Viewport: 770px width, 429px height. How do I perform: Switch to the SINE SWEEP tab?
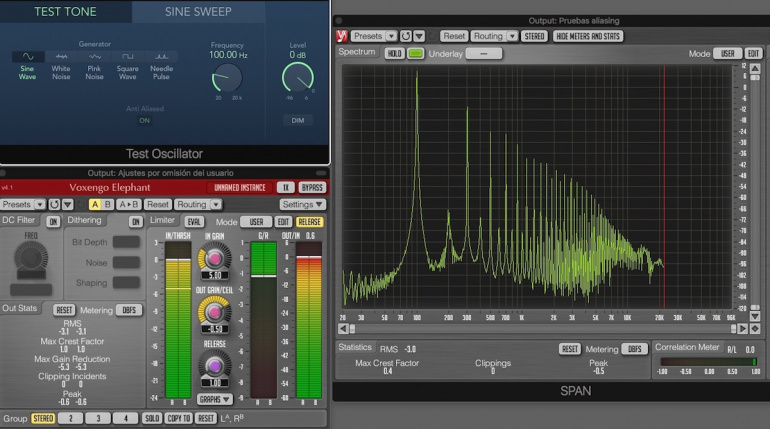(198, 11)
